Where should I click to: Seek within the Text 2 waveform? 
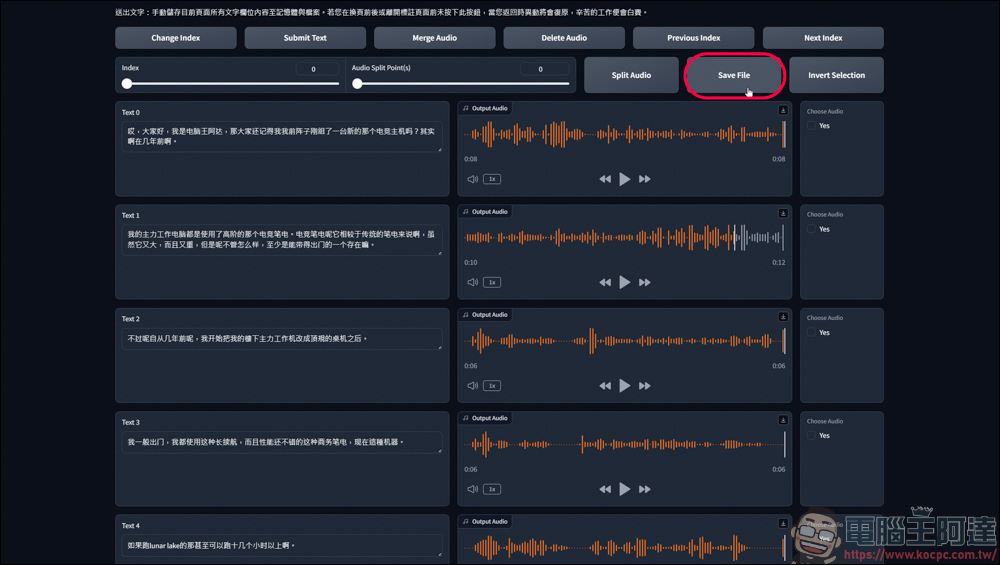point(624,341)
